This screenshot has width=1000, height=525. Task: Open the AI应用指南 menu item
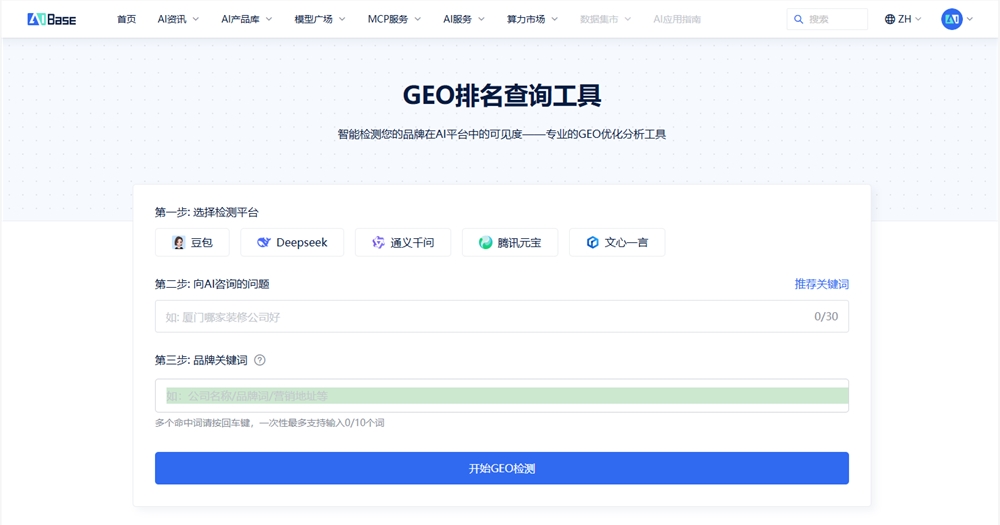(x=677, y=19)
